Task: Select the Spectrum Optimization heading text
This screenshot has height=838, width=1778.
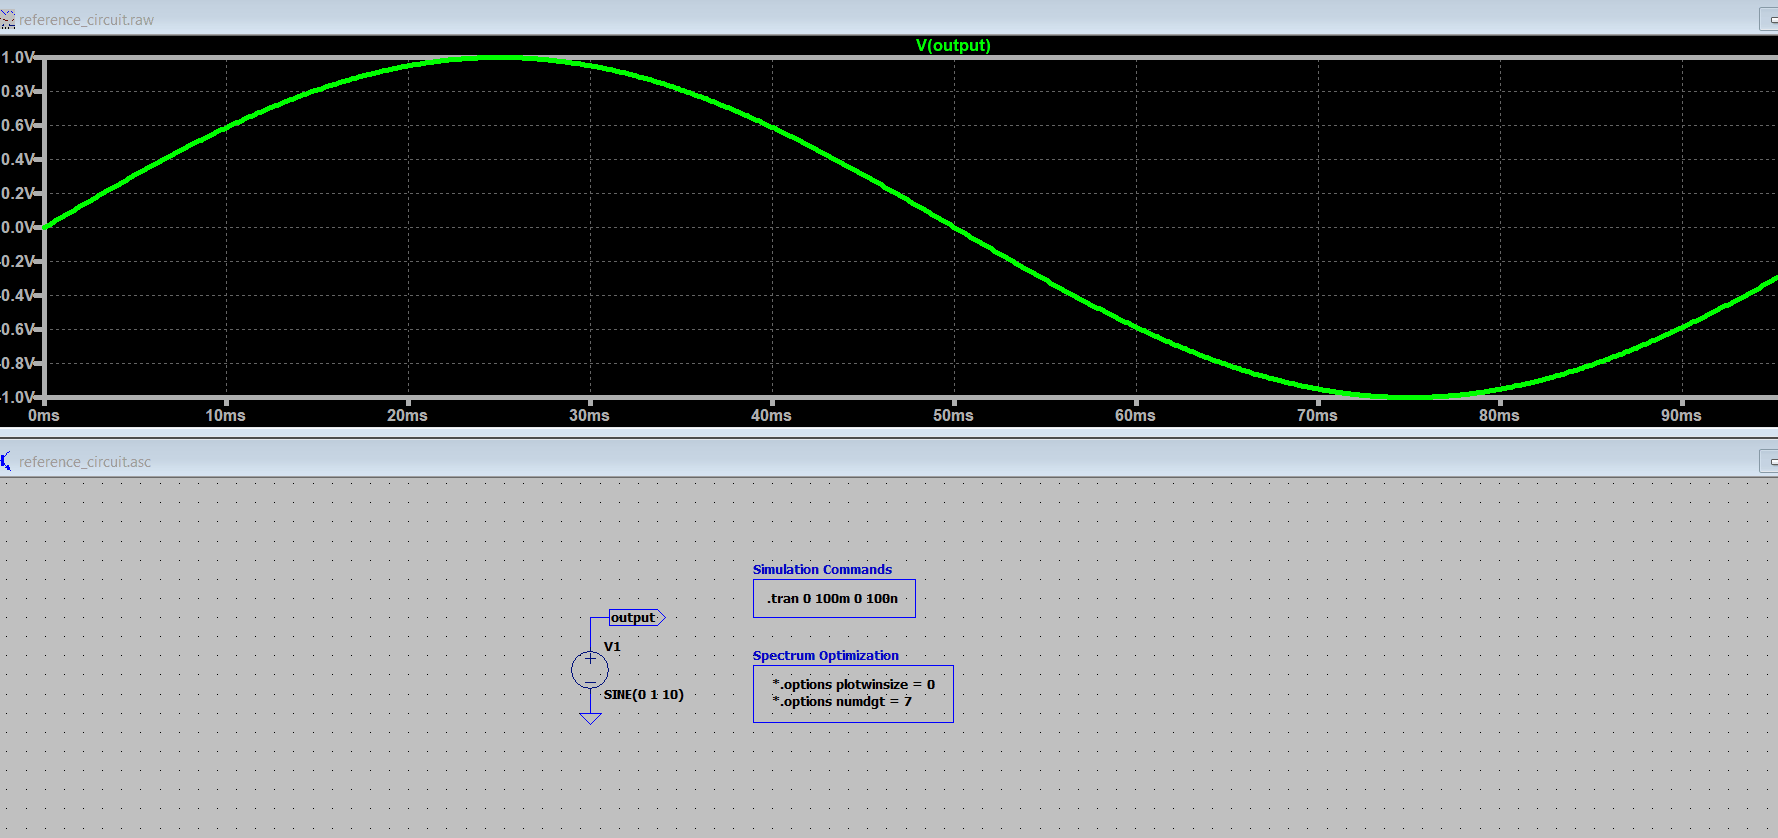Action: (x=825, y=656)
